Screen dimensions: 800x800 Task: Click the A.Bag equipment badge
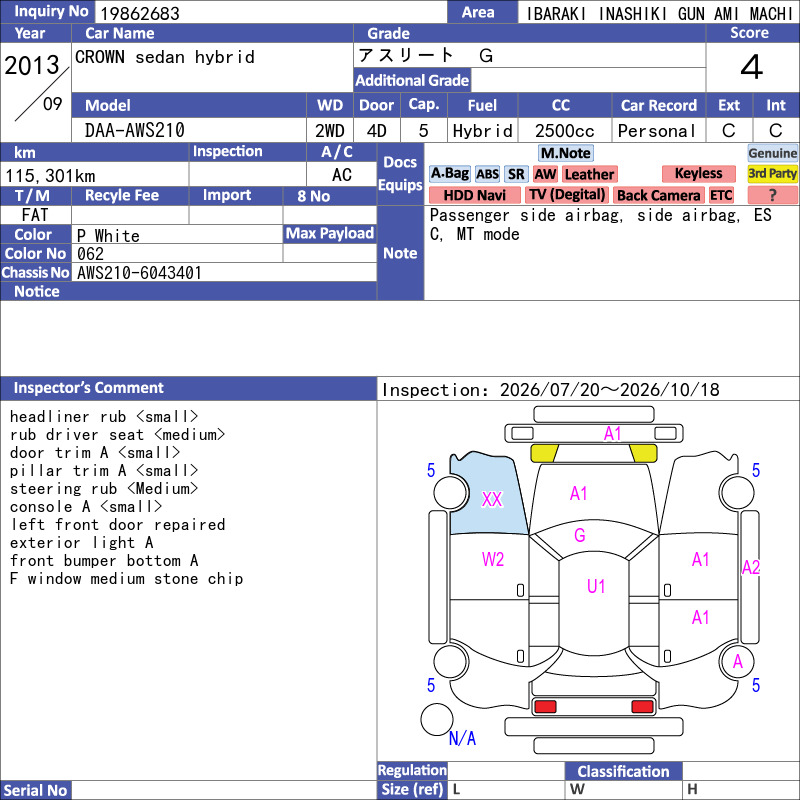(x=449, y=174)
